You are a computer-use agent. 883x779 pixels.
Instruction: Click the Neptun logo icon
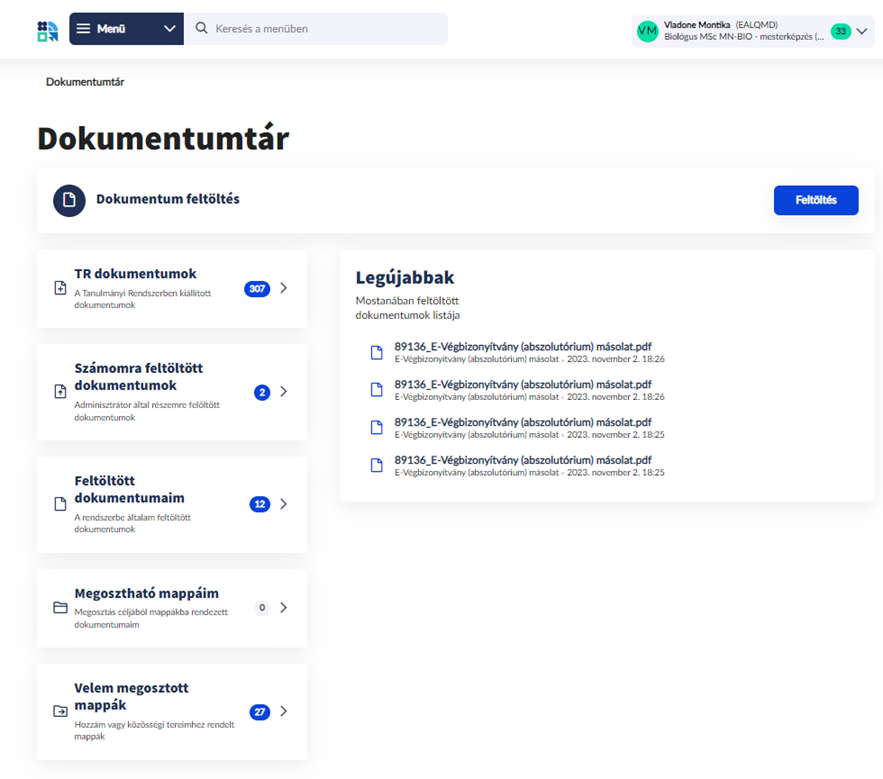47,30
